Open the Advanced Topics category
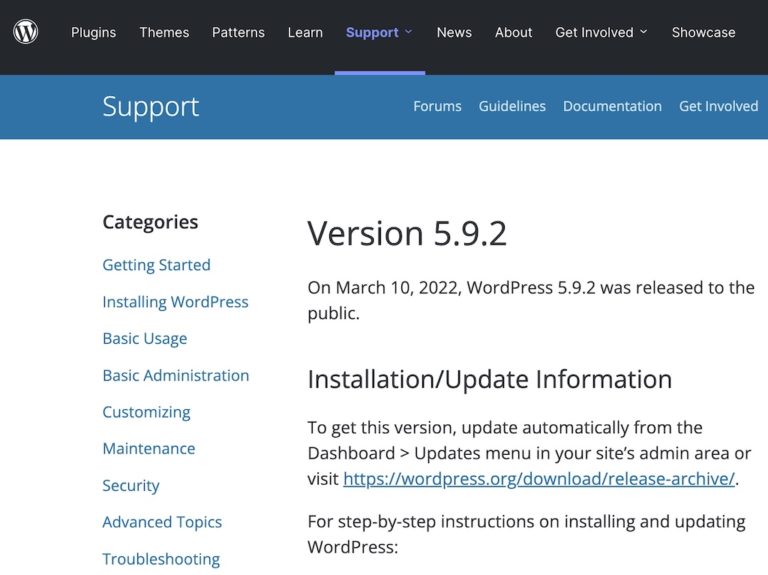Viewport: 768px width, 575px height. point(162,522)
